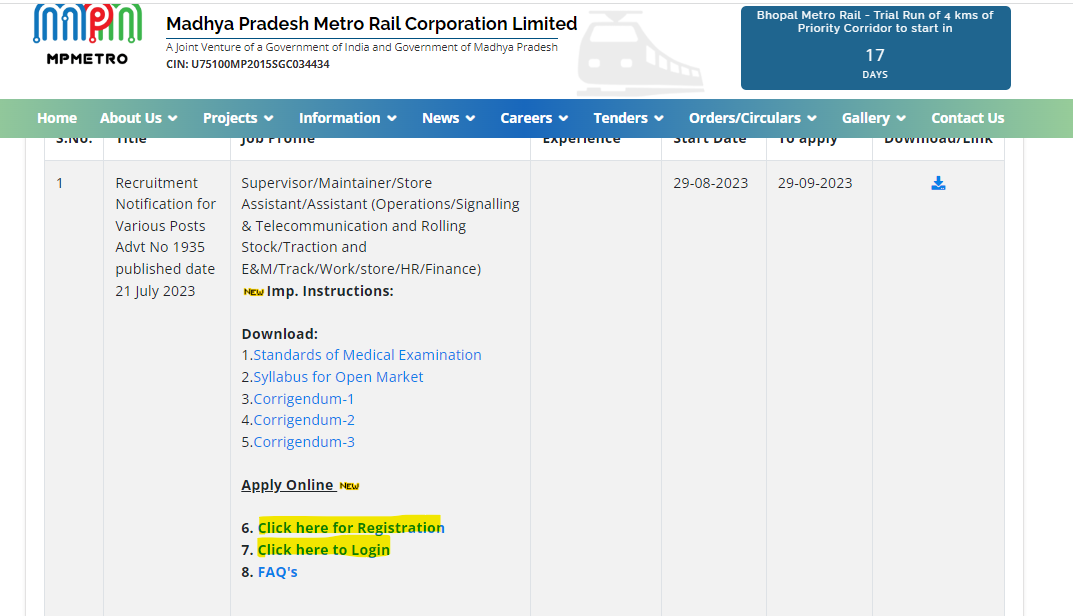Screen dimensions: 1073x616
Task: Download the recruitment notification file icon
Action: pos(938,183)
